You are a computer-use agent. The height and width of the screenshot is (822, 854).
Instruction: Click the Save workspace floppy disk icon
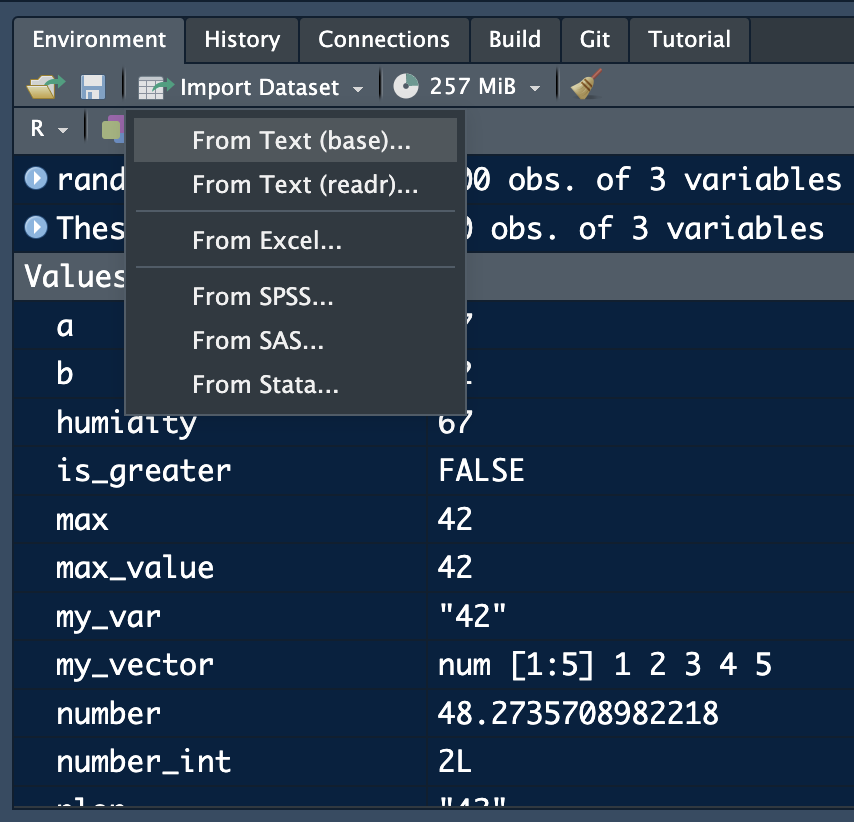tap(93, 88)
